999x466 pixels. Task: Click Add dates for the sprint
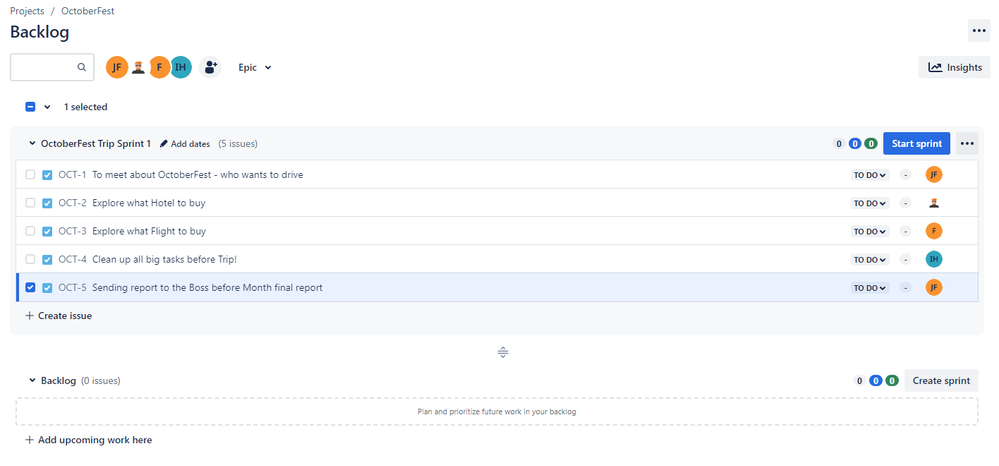pyautogui.click(x=185, y=144)
